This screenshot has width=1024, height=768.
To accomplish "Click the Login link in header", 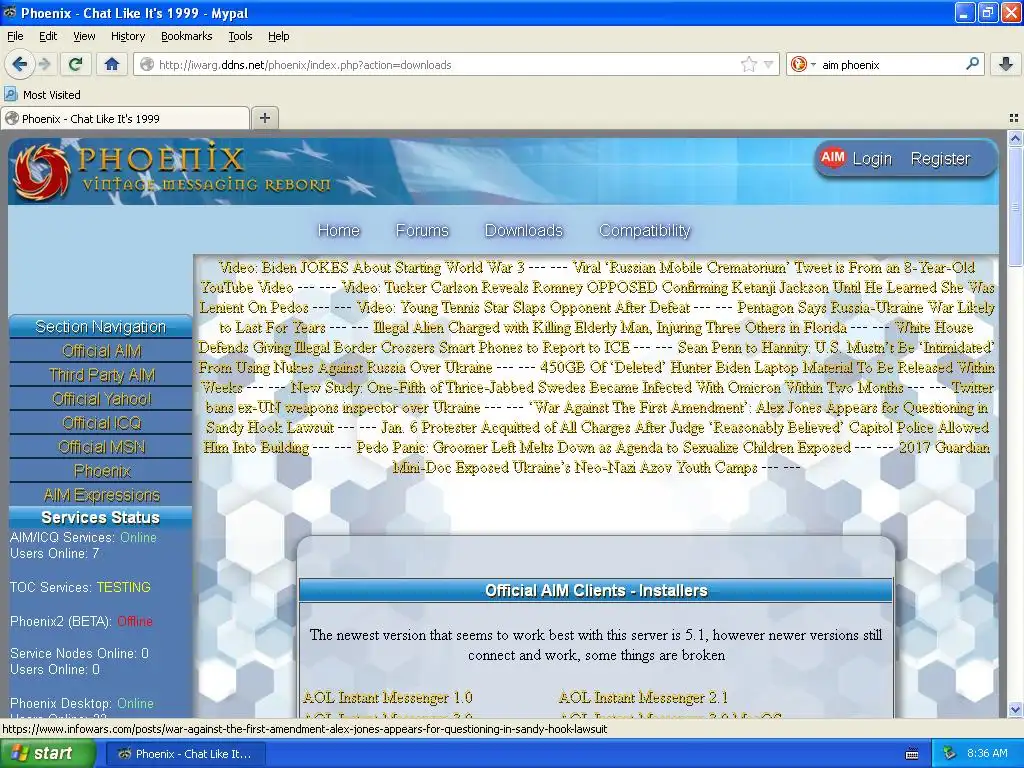I will pyautogui.click(x=872, y=159).
